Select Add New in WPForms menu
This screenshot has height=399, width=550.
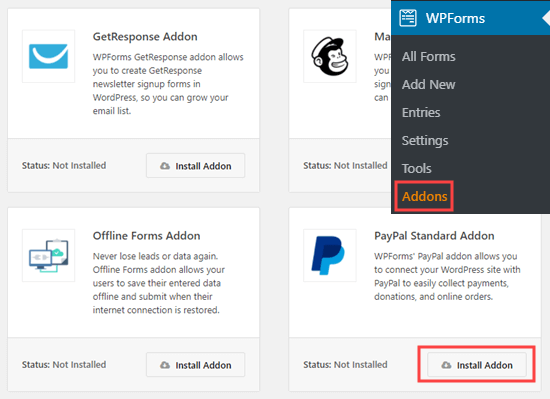pyautogui.click(x=428, y=84)
